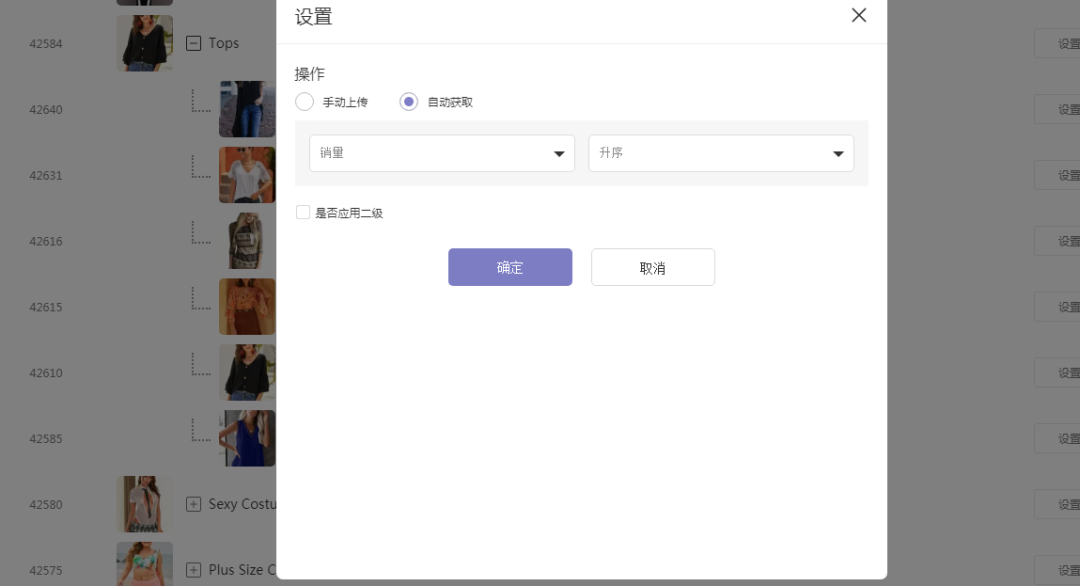Open the 销量 dropdown
The height and width of the screenshot is (586, 1080).
[441, 153]
